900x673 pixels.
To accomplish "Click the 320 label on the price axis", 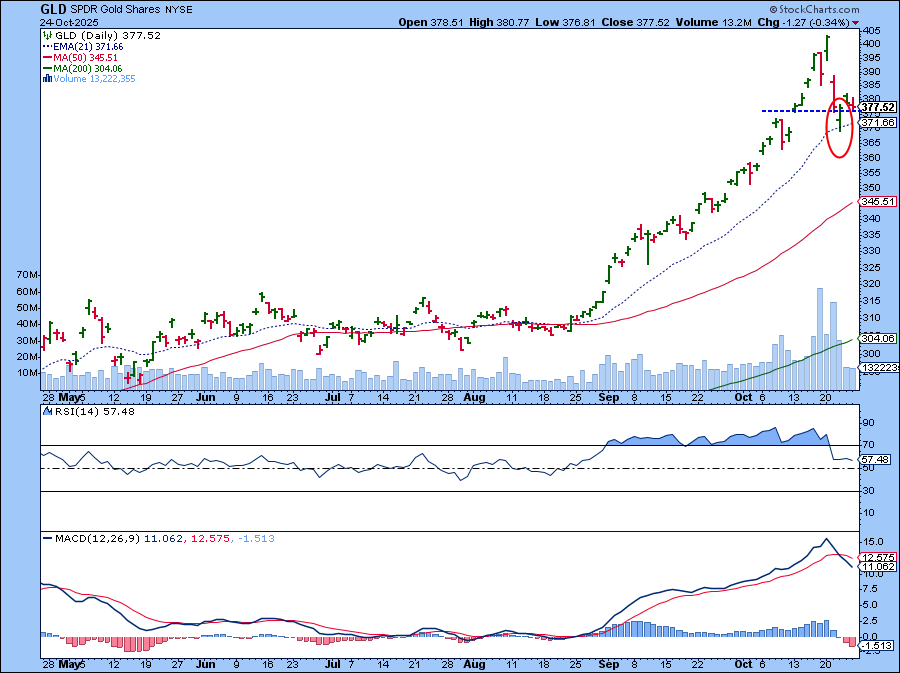I will (871, 283).
